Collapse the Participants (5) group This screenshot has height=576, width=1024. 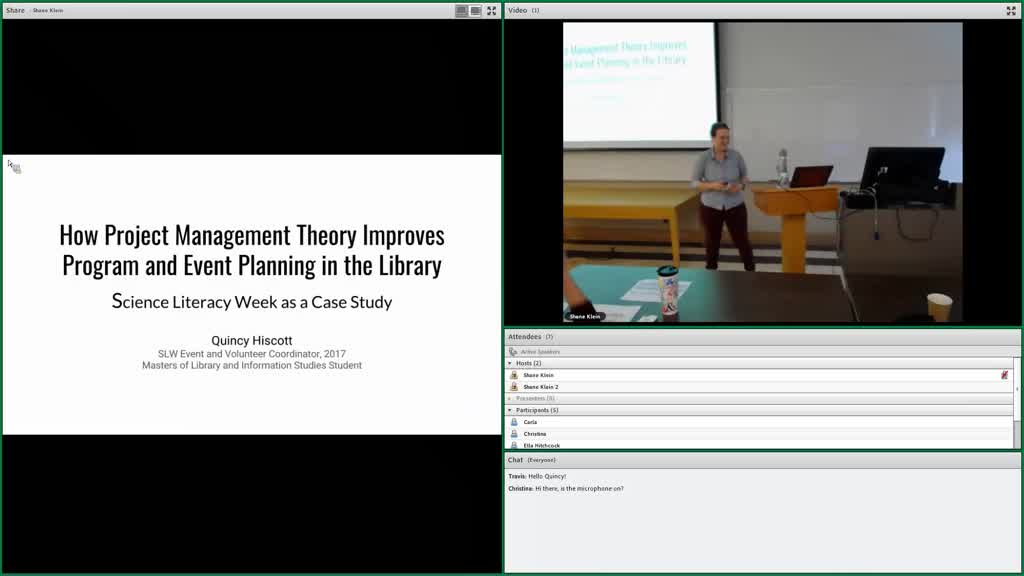(510, 410)
